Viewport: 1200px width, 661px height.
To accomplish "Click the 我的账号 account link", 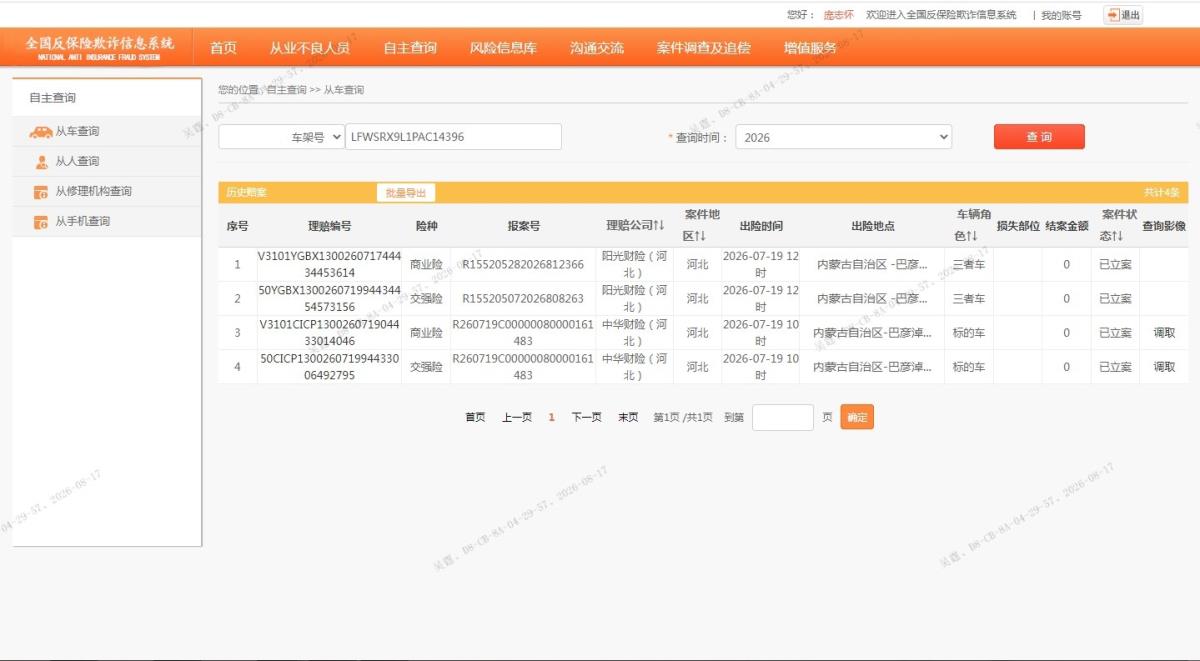I will [1061, 15].
